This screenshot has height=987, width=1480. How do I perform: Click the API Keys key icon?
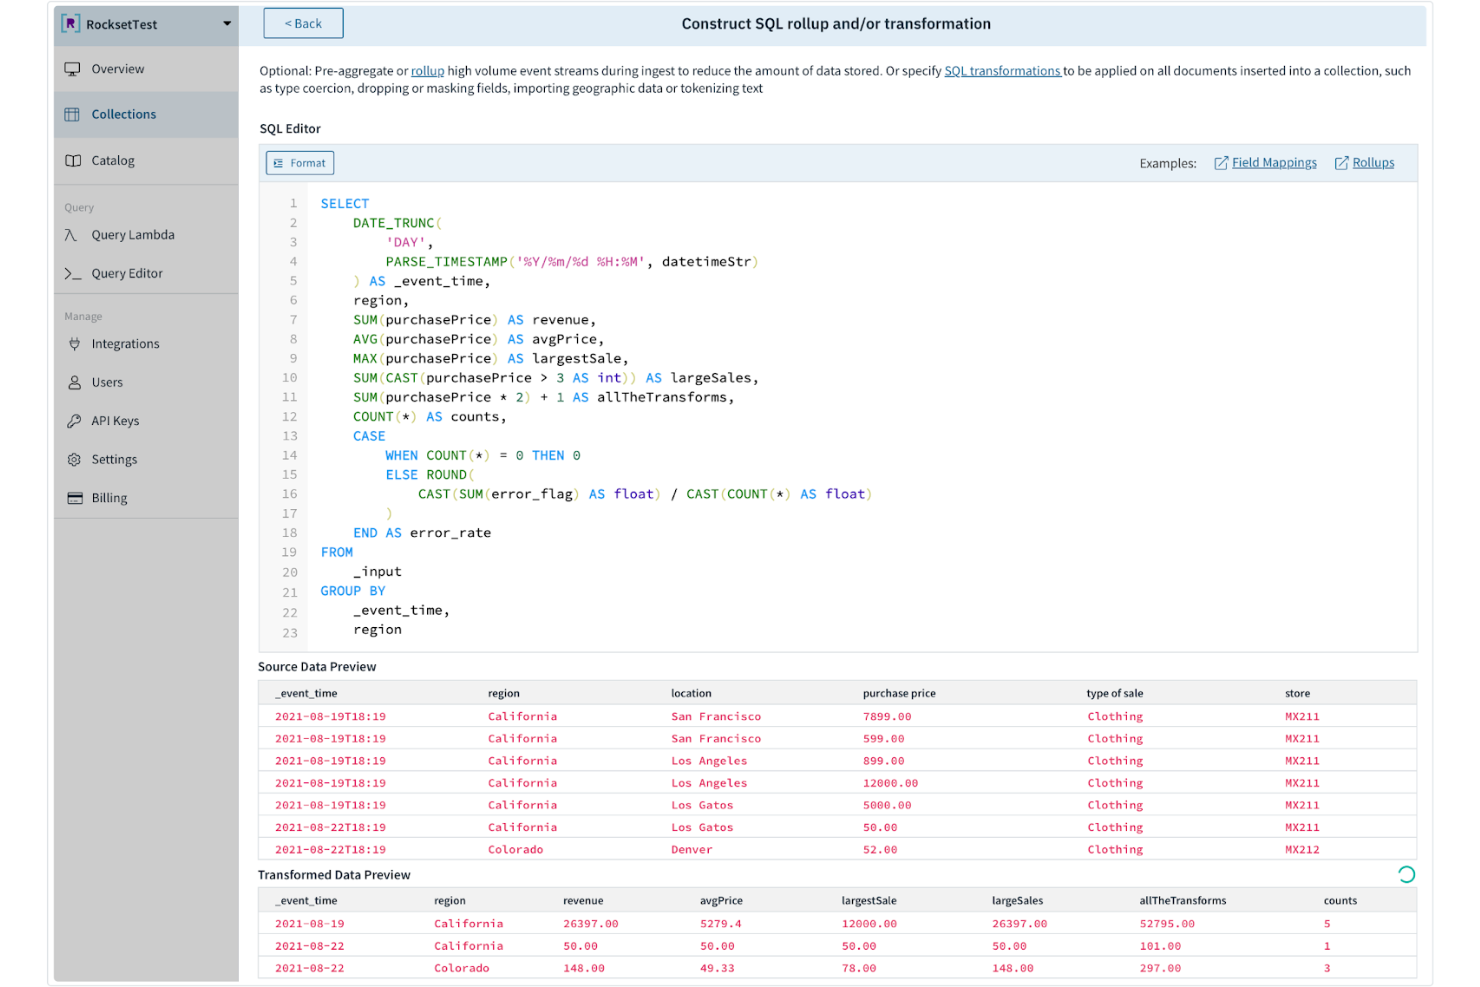tap(74, 421)
